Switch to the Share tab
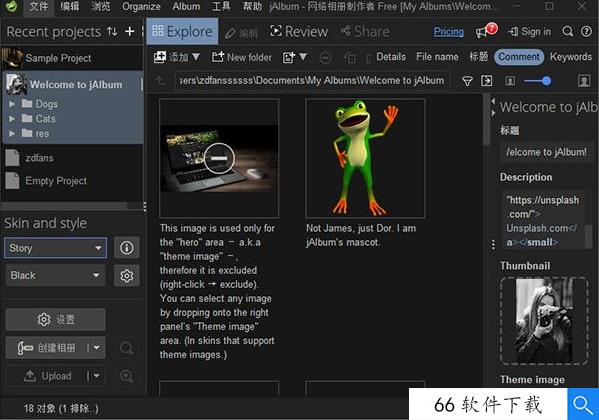599x420 pixels. [x=365, y=31]
